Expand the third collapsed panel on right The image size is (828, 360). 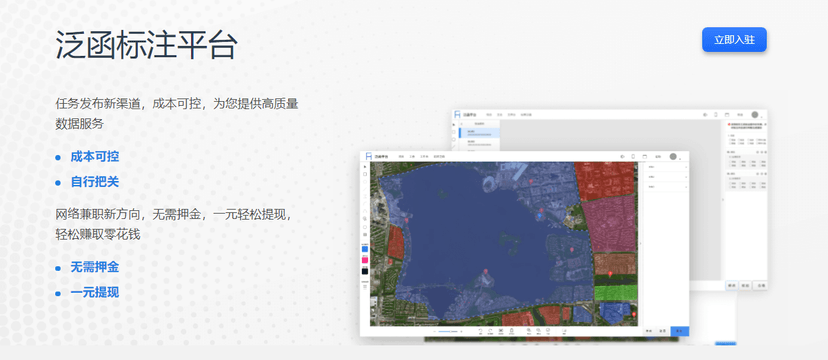coord(666,187)
